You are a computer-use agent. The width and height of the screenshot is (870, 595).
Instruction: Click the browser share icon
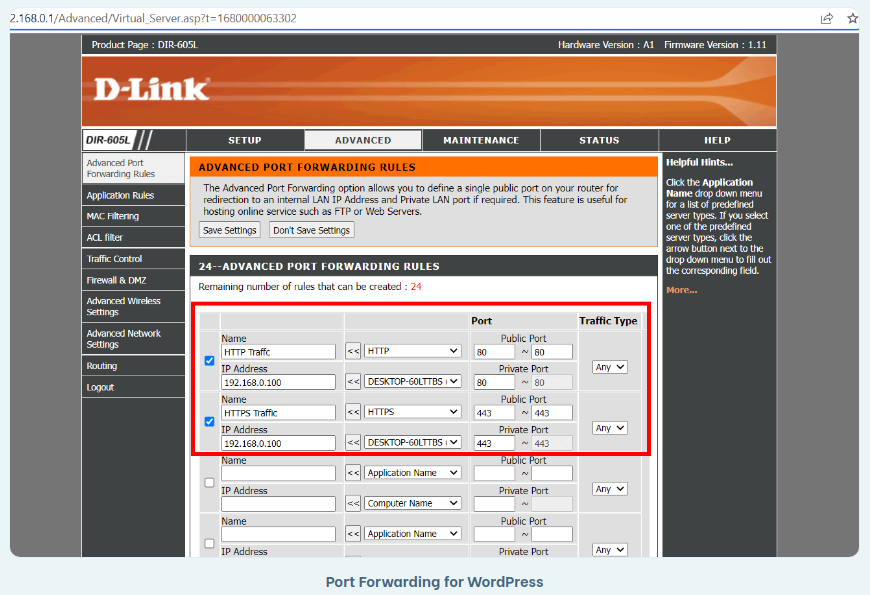pos(827,18)
